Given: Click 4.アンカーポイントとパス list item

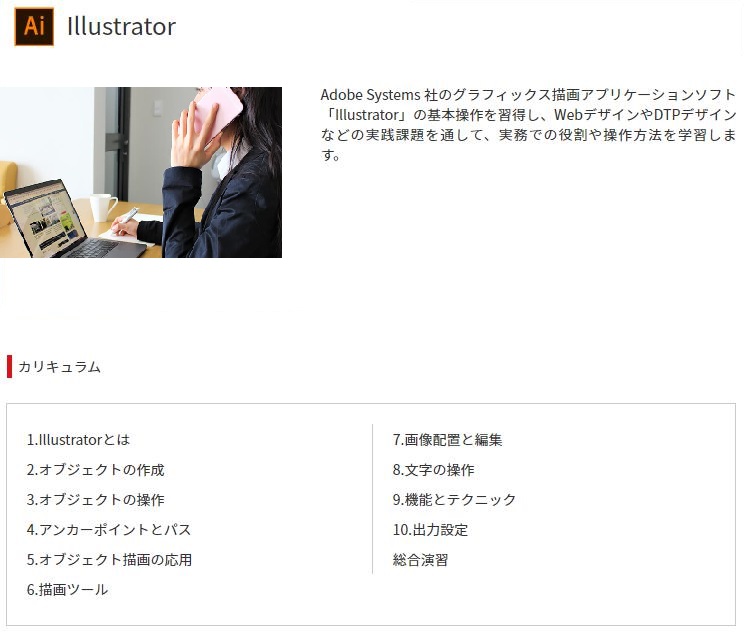Looking at the screenshot, I should (x=108, y=530).
